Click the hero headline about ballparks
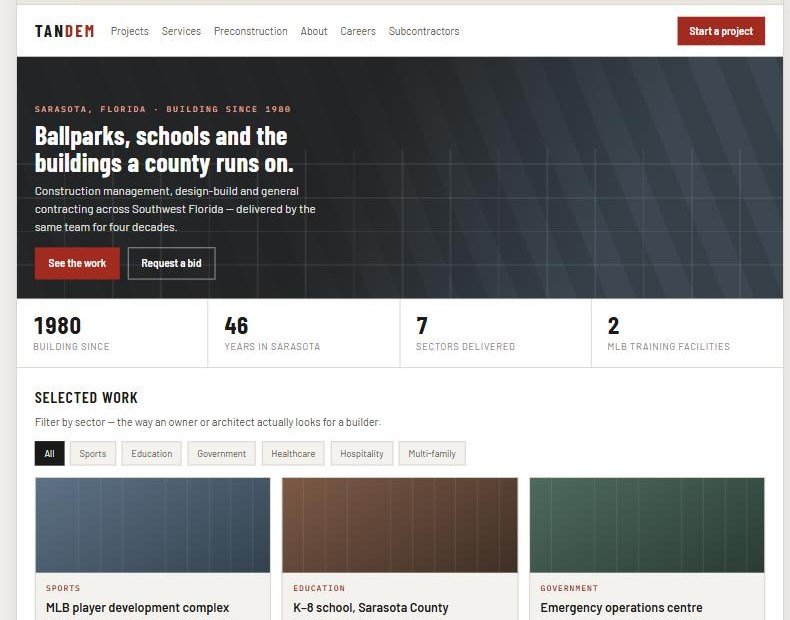This screenshot has height=620, width=790. pyautogui.click(x=164, y=150)
